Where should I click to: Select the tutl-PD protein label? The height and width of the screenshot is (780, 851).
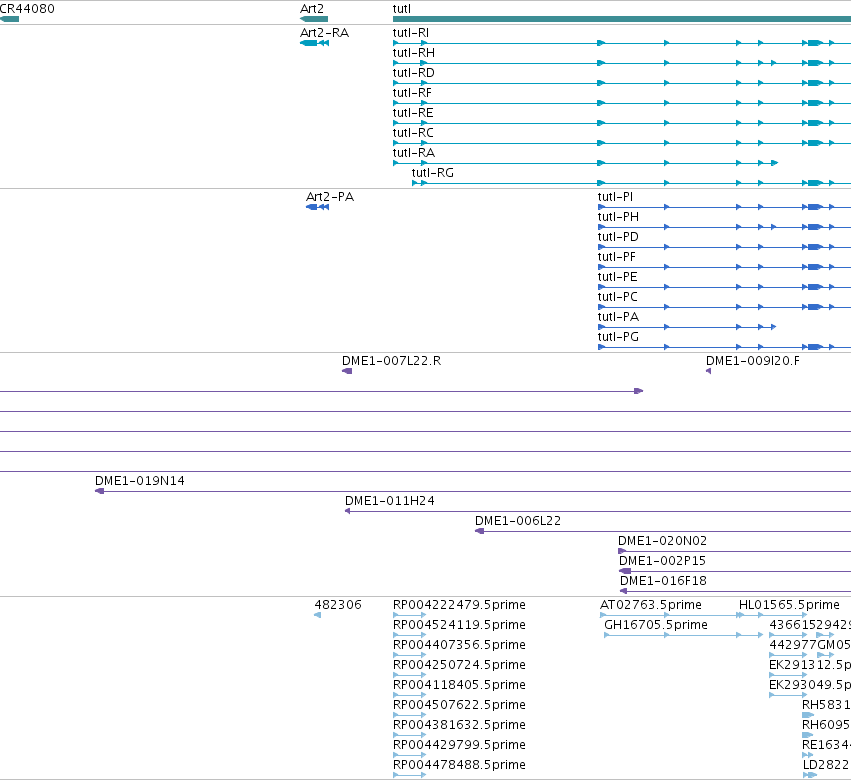click(x=618, y=237)
